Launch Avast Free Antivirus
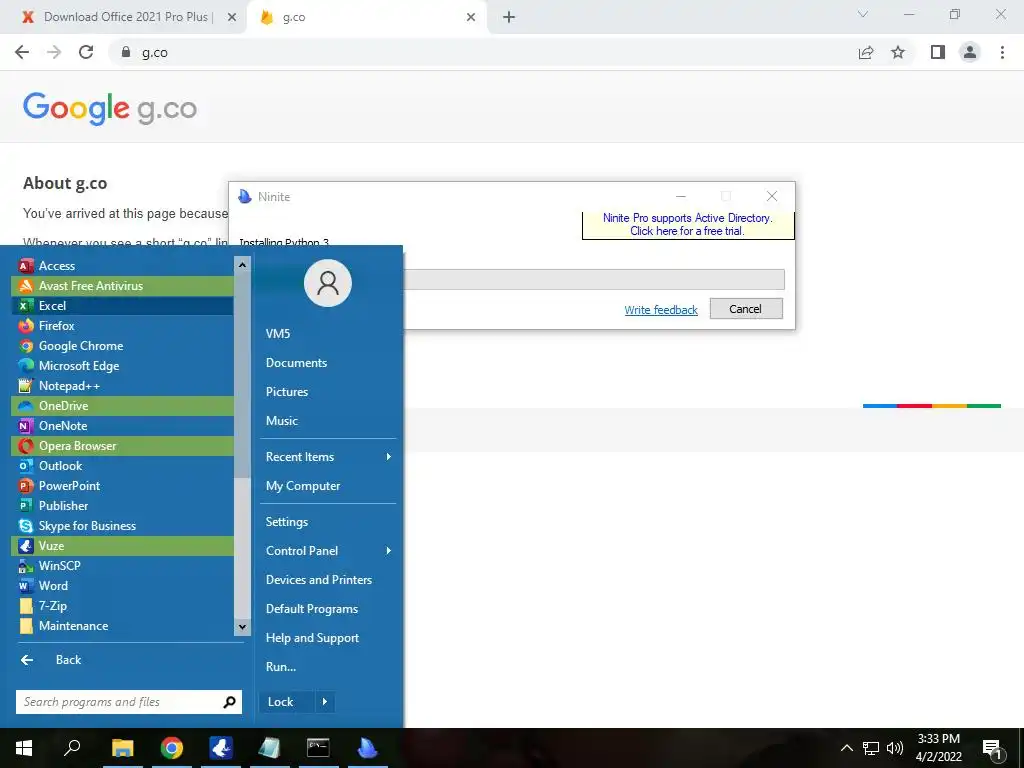This screenshot has height=768, width=1024. pos(122,285)
